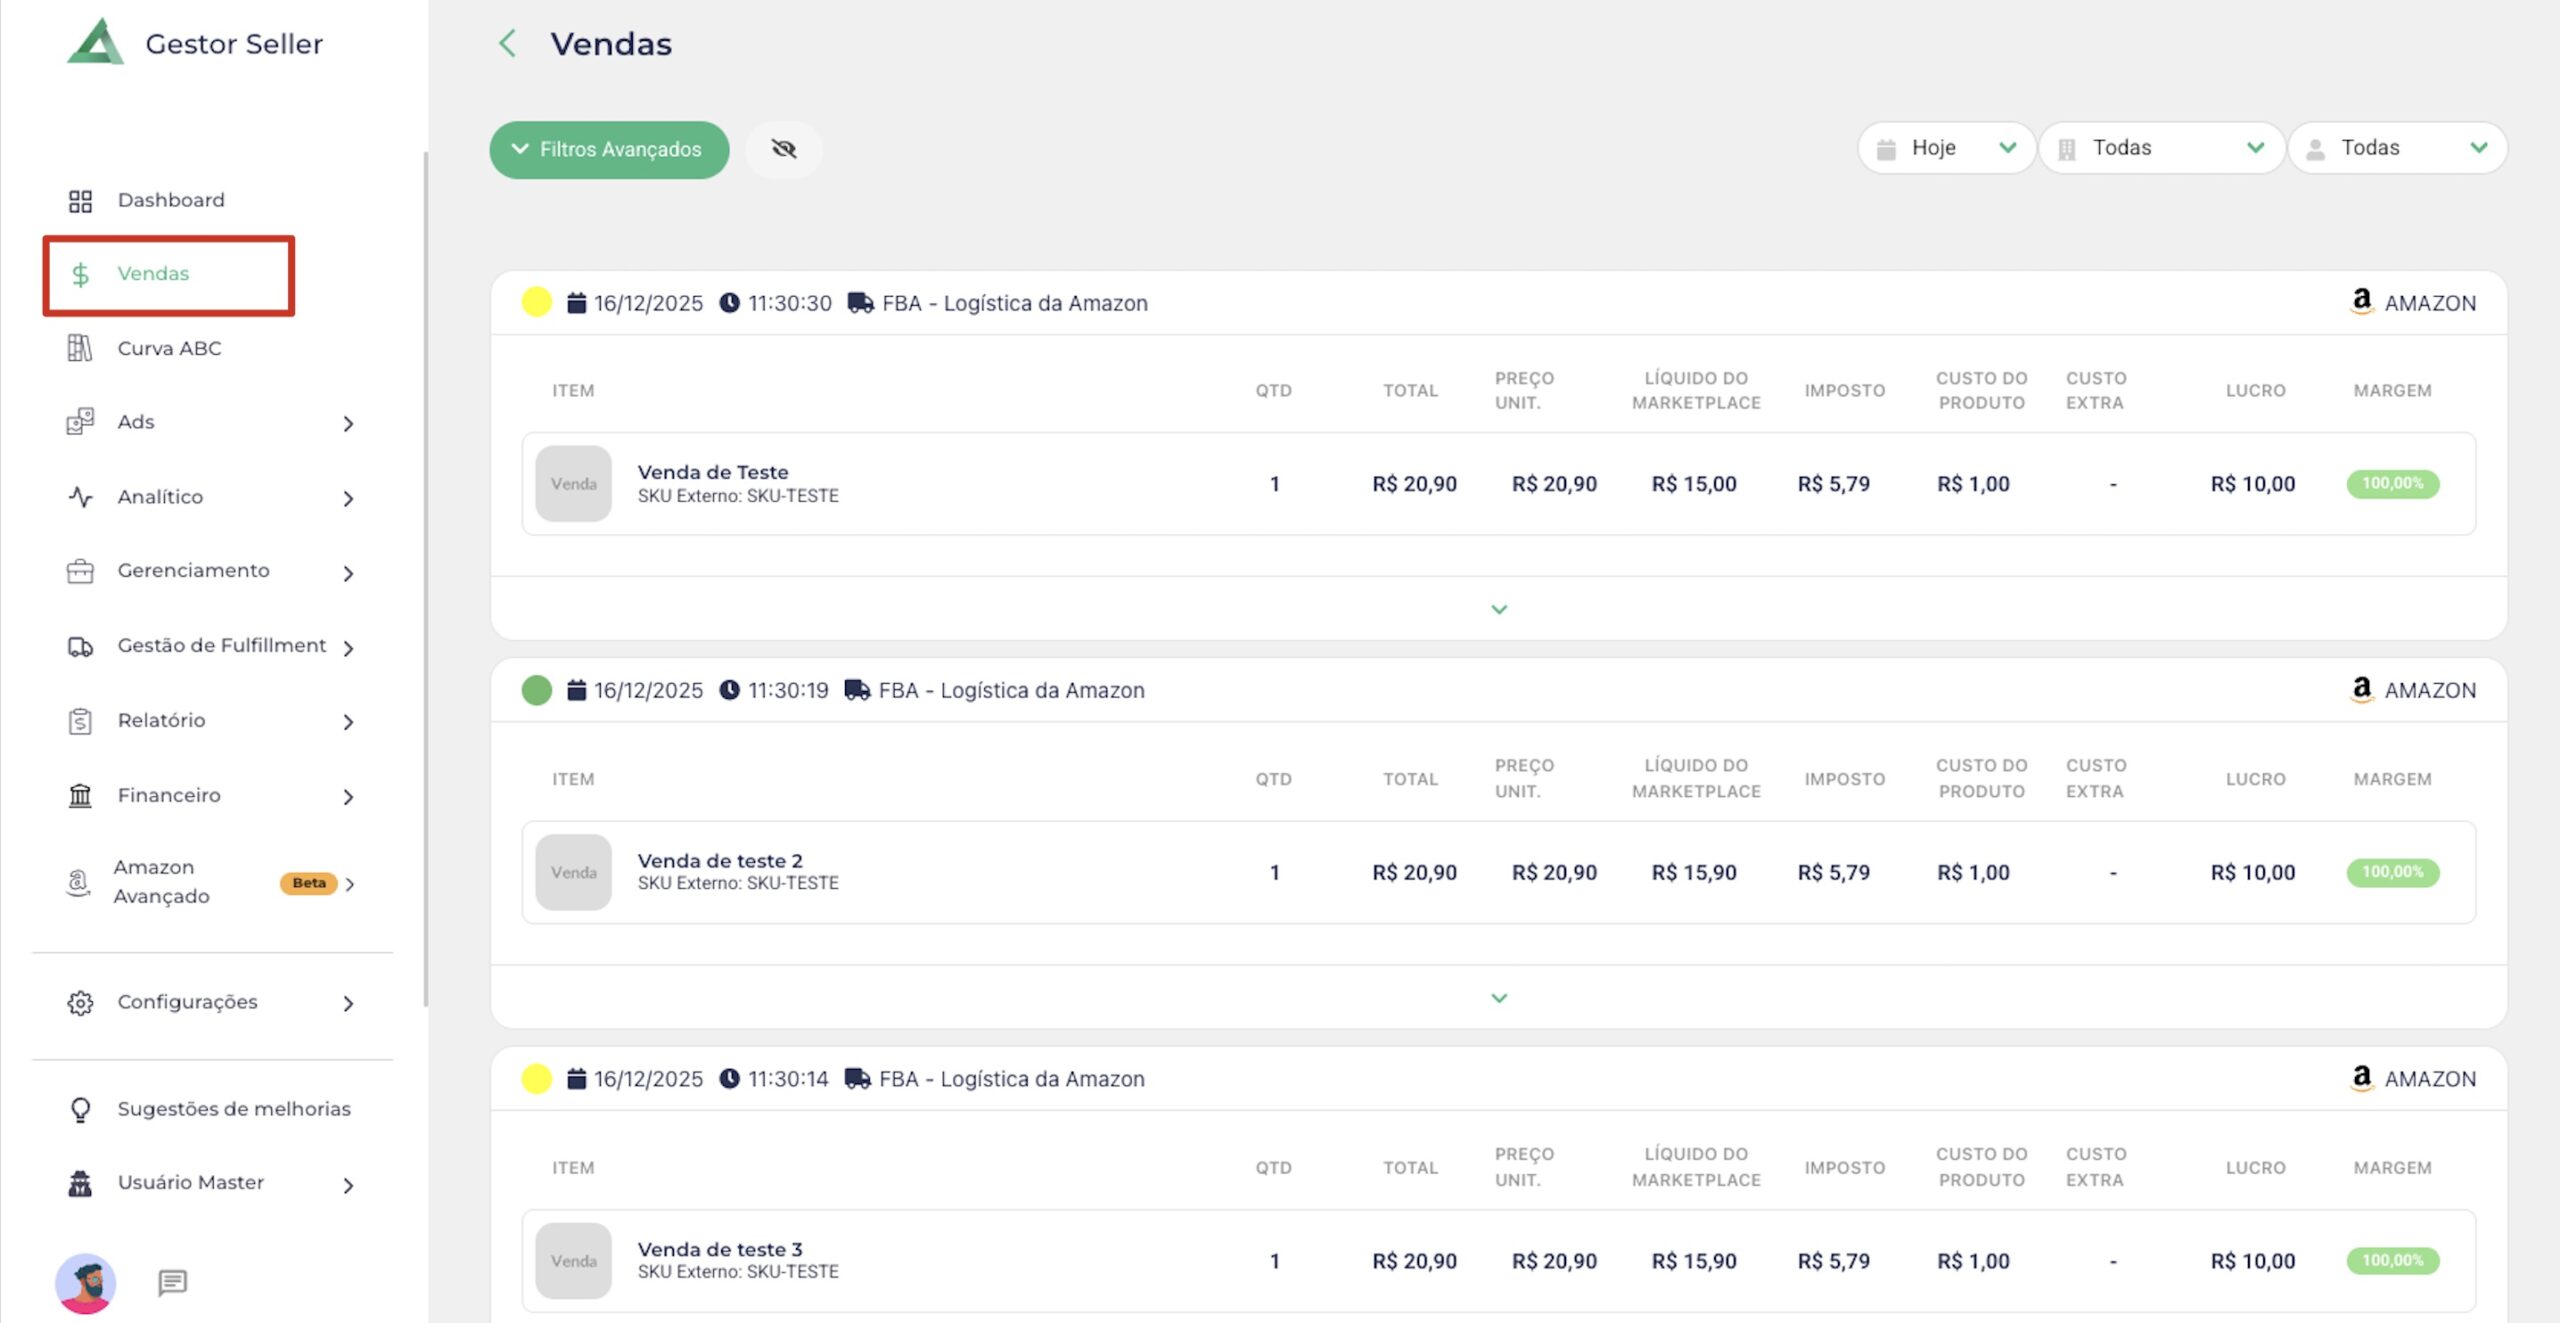Open Dashboard via its grid icon
This screenshot has height=1323, width=2560.
pos(80,201)
